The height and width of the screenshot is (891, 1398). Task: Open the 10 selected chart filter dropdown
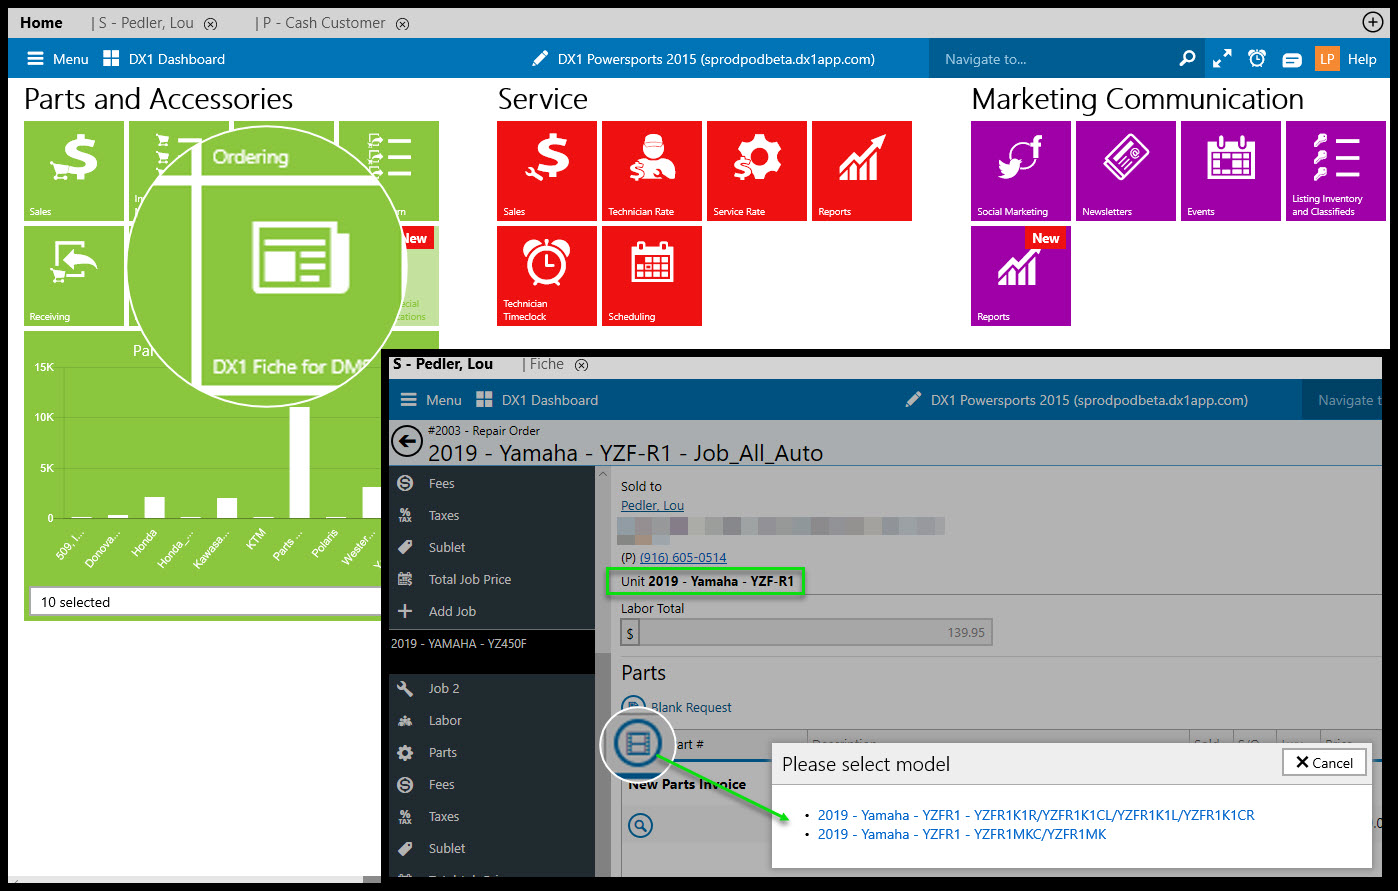205,602
